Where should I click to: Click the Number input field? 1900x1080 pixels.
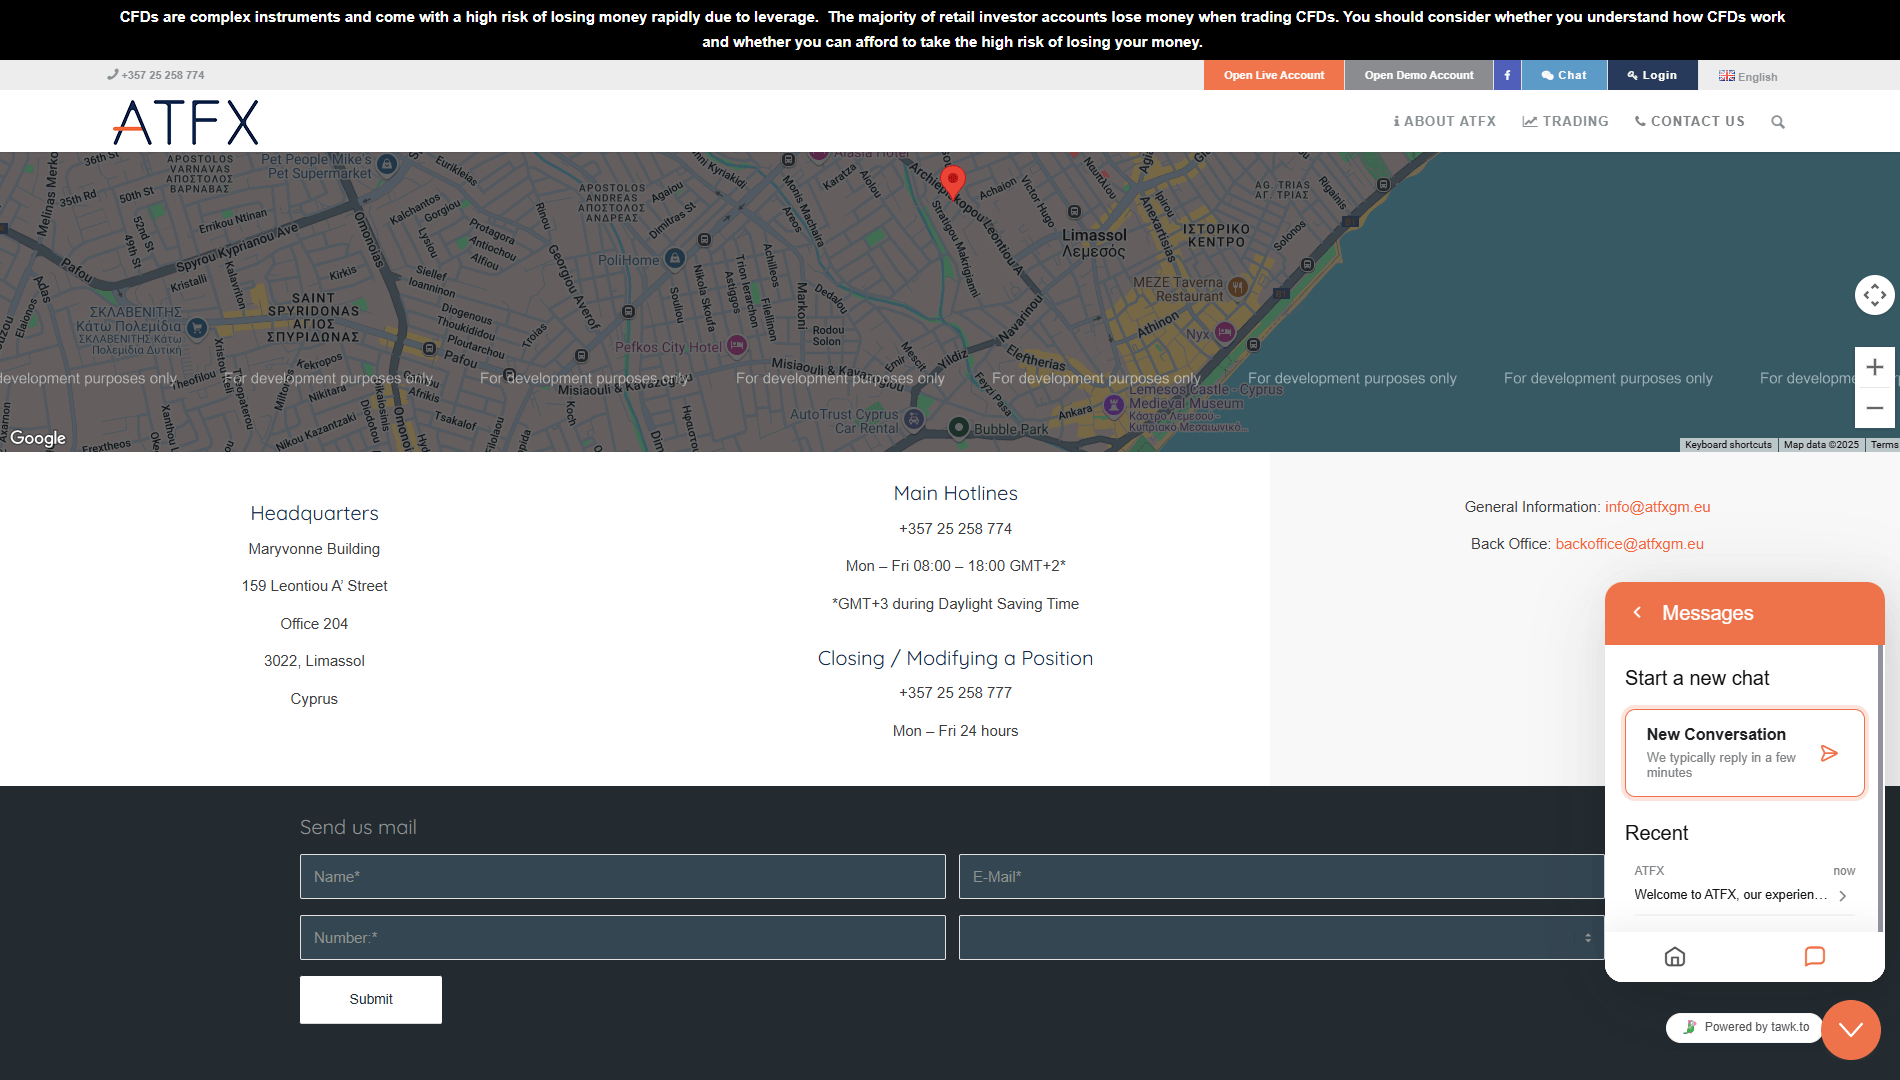[622, 938]
